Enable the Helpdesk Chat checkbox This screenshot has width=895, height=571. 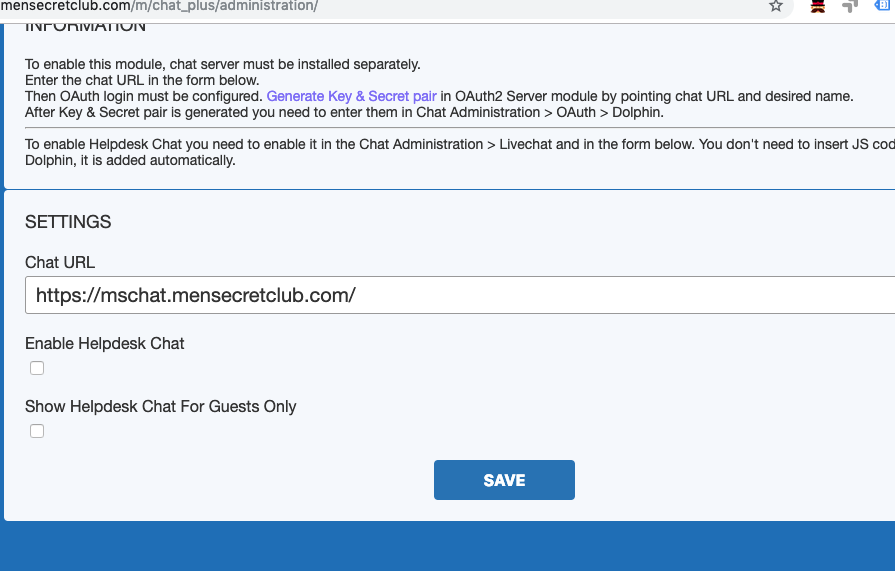[37, 368]
